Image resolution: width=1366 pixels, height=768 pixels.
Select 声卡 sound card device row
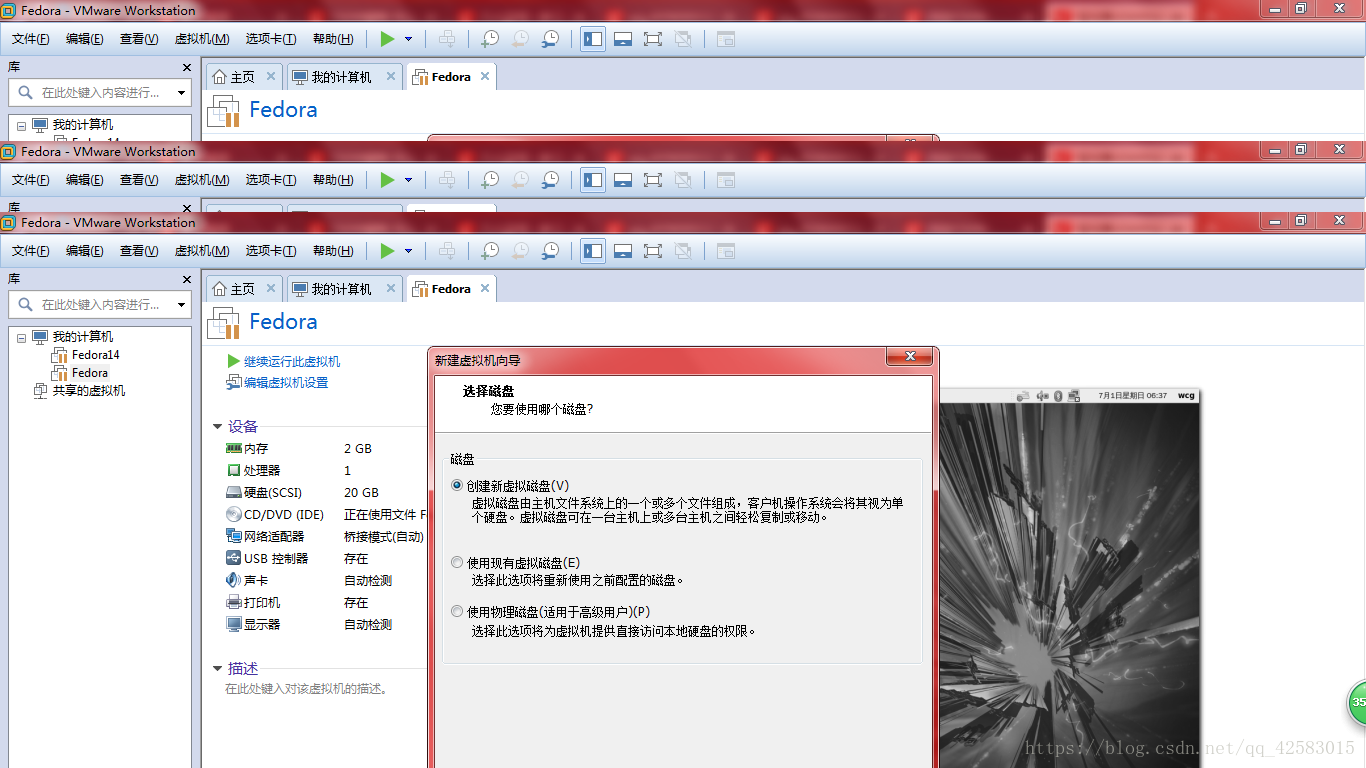[x=325, y=580]
